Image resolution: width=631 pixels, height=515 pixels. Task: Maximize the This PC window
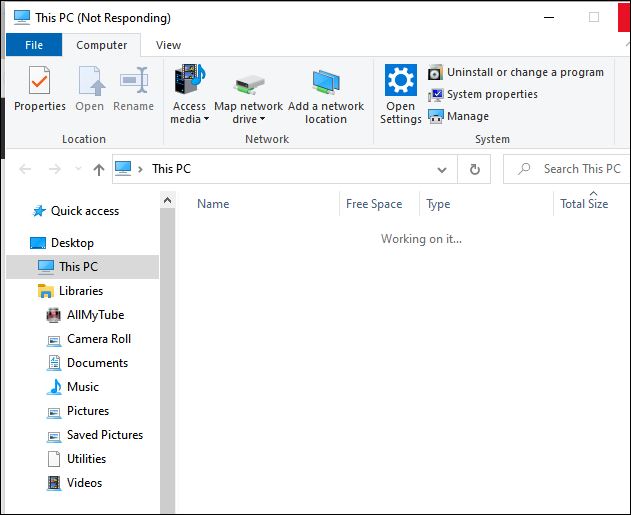click(x=594, y=17)
